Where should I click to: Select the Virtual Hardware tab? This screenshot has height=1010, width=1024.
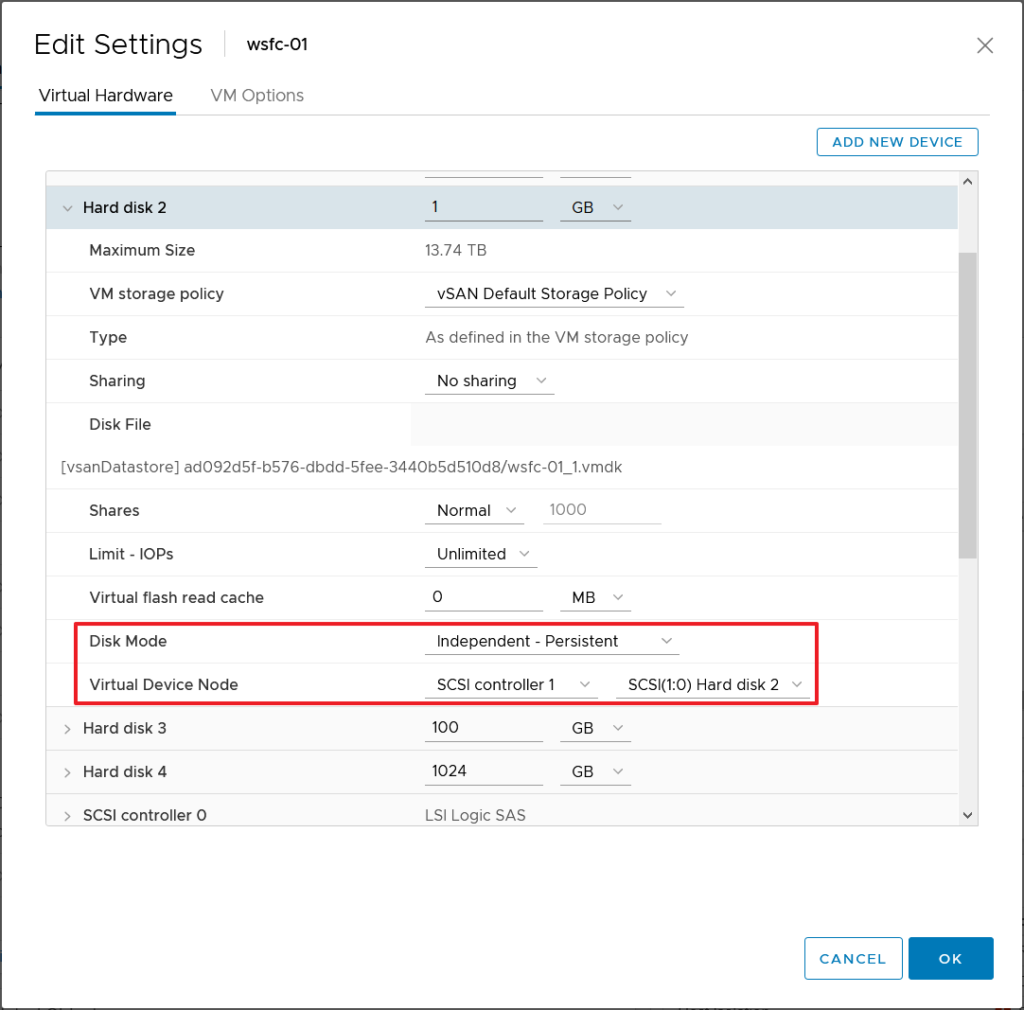(105, 96)
